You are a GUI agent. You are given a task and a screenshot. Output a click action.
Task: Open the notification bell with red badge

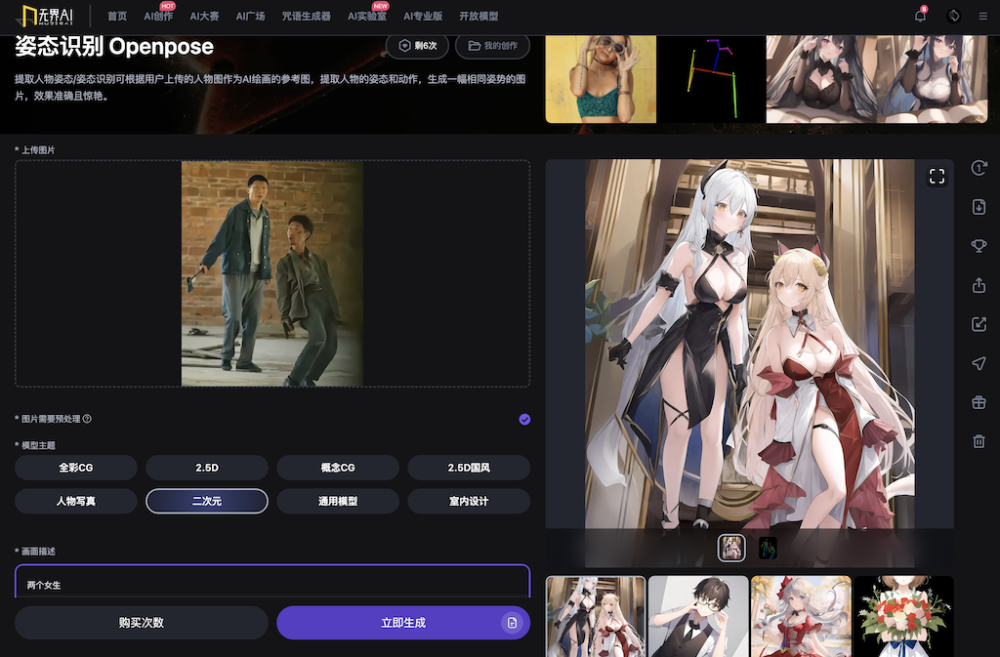[921, 16]
